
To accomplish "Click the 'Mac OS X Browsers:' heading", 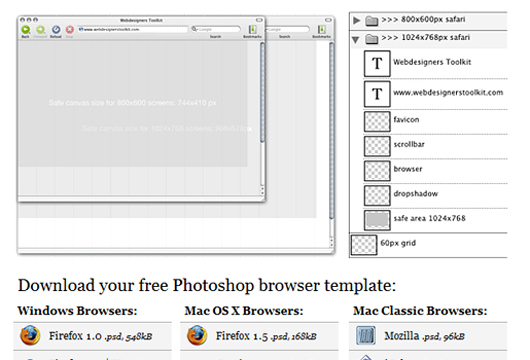I will pyautogui.click(x=244, y=311).
